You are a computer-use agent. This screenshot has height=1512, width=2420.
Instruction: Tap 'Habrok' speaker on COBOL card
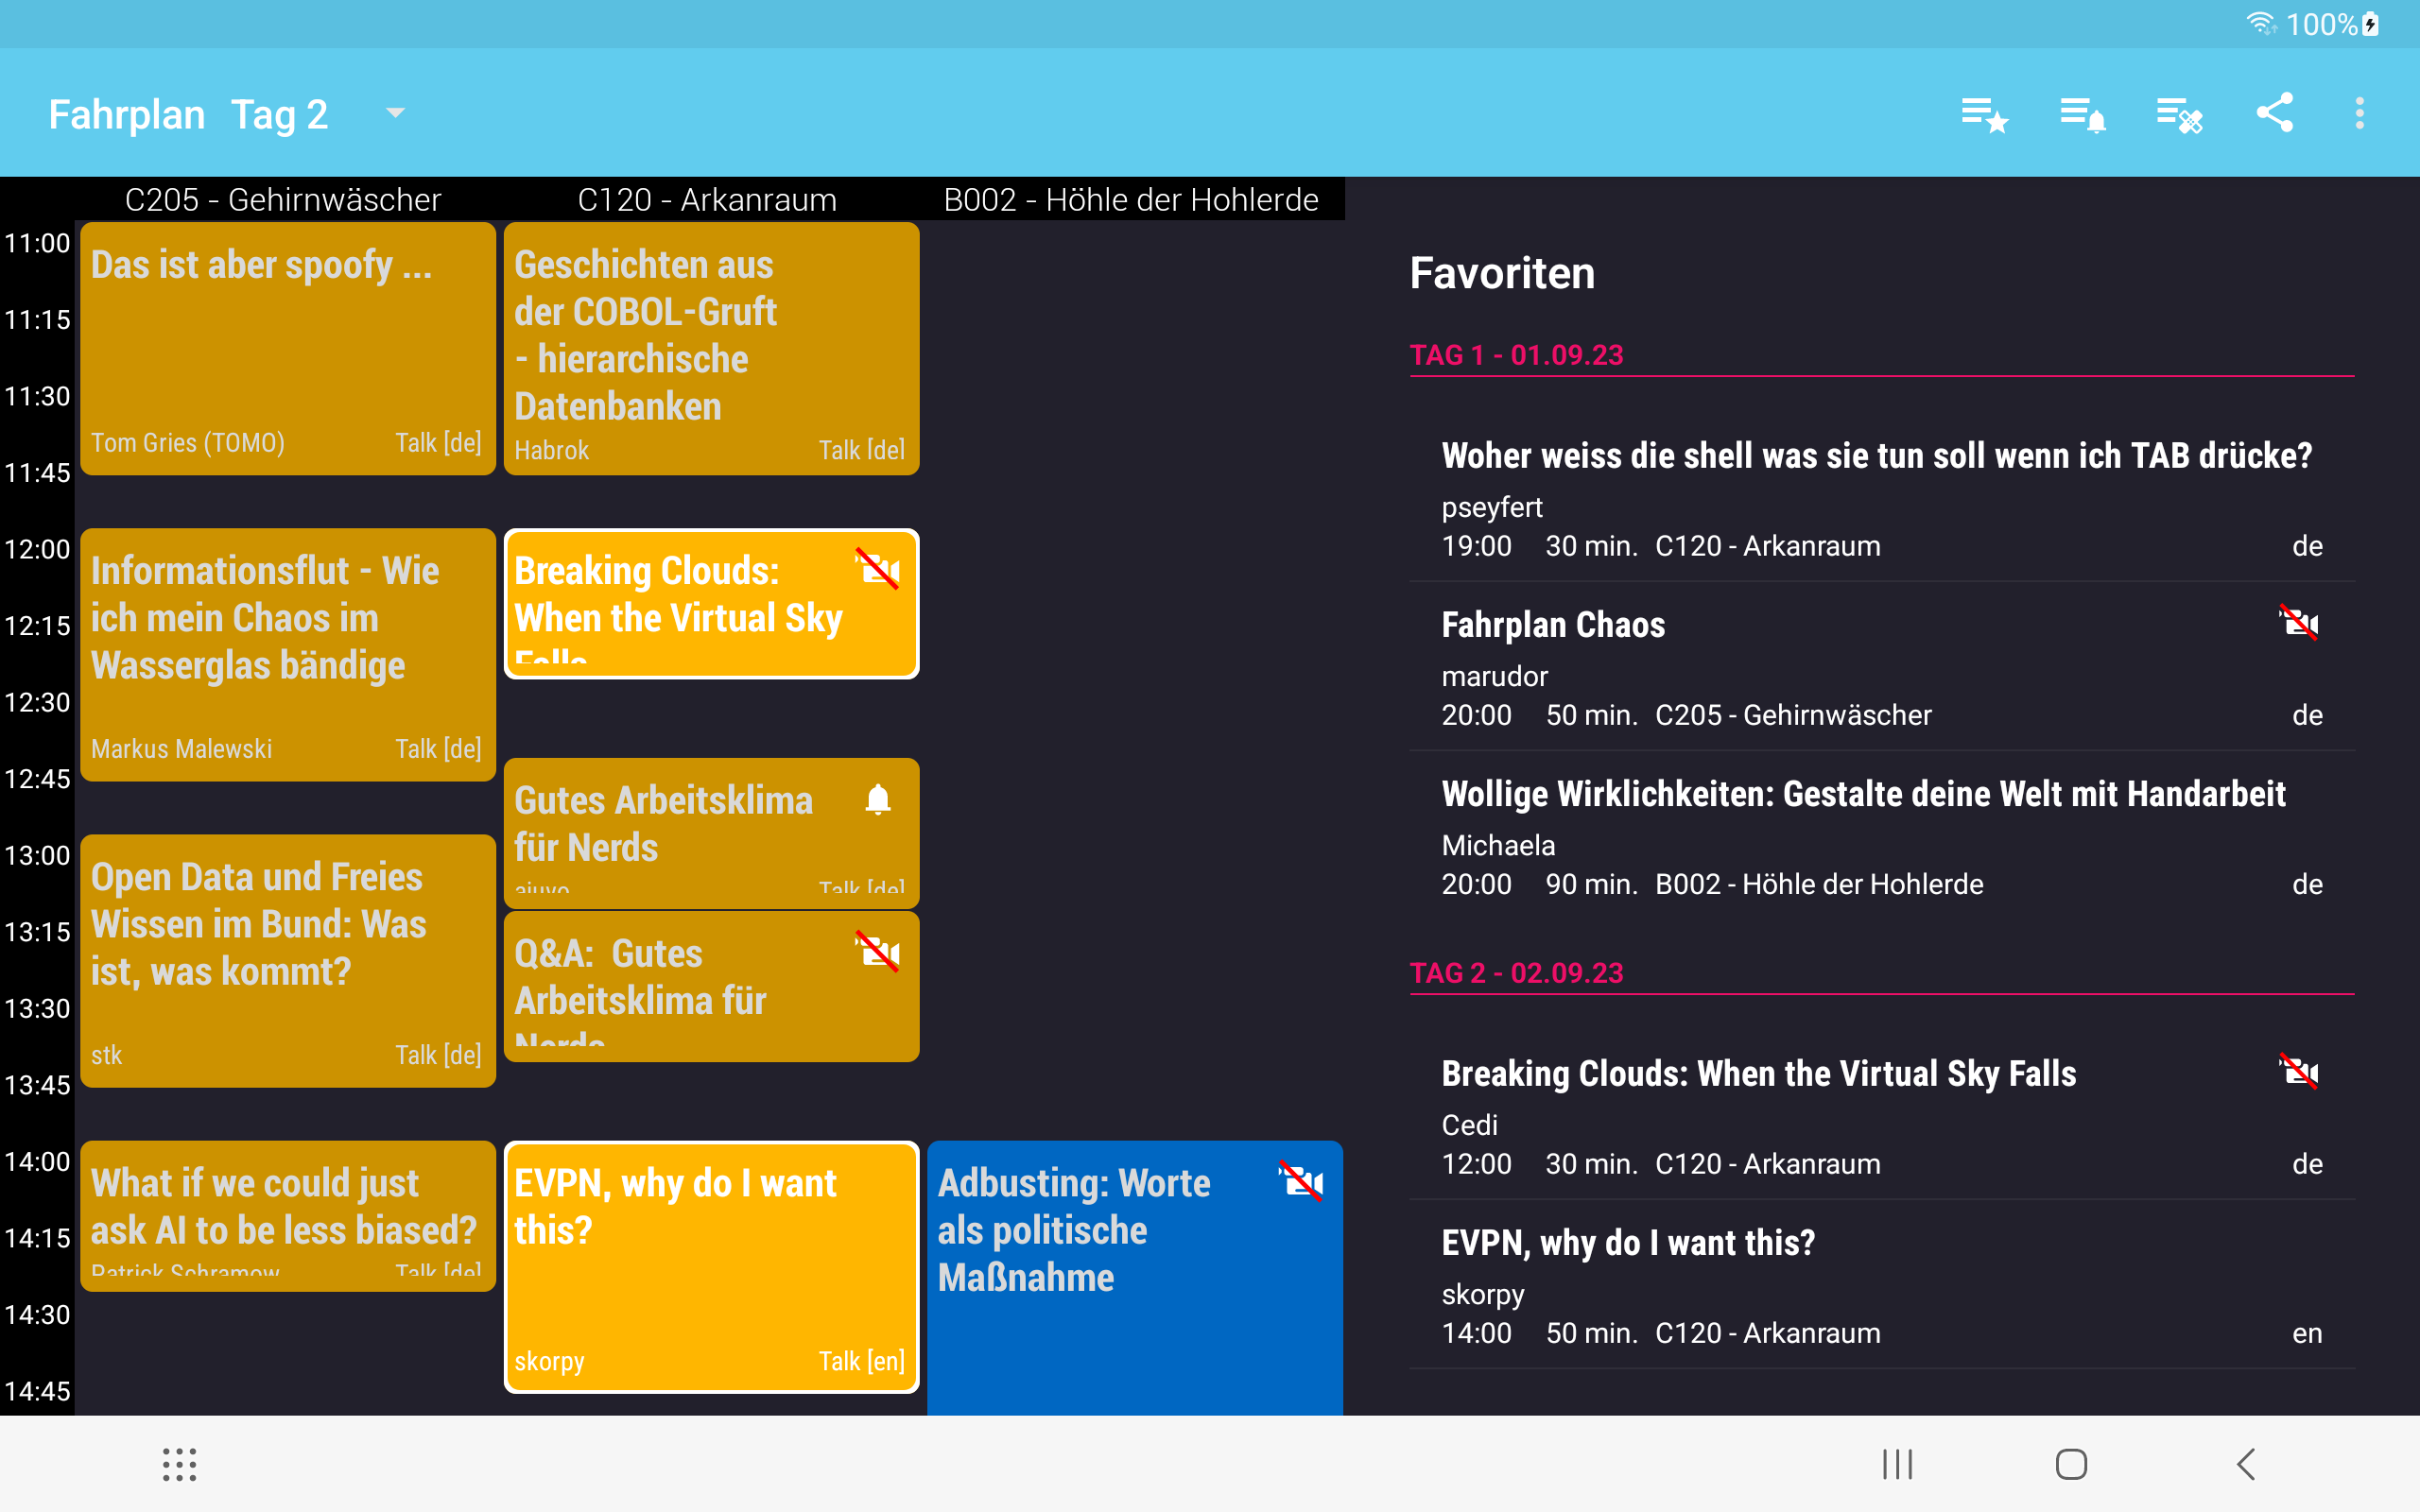click(551, 450)
